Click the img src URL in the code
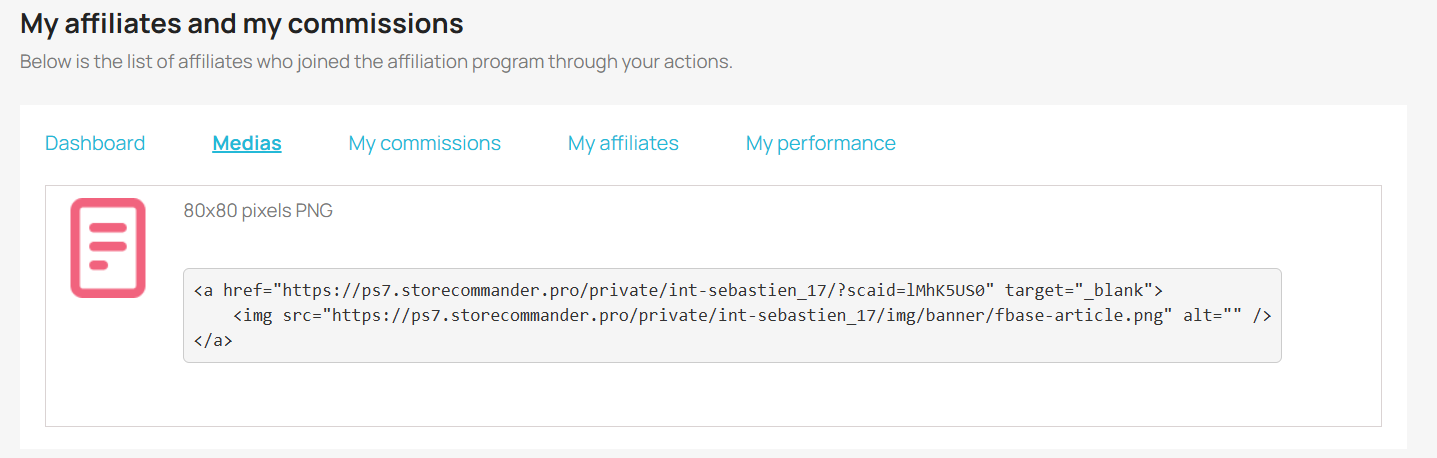Screen dimensions: 1437x458 click(x=751, y=315)
